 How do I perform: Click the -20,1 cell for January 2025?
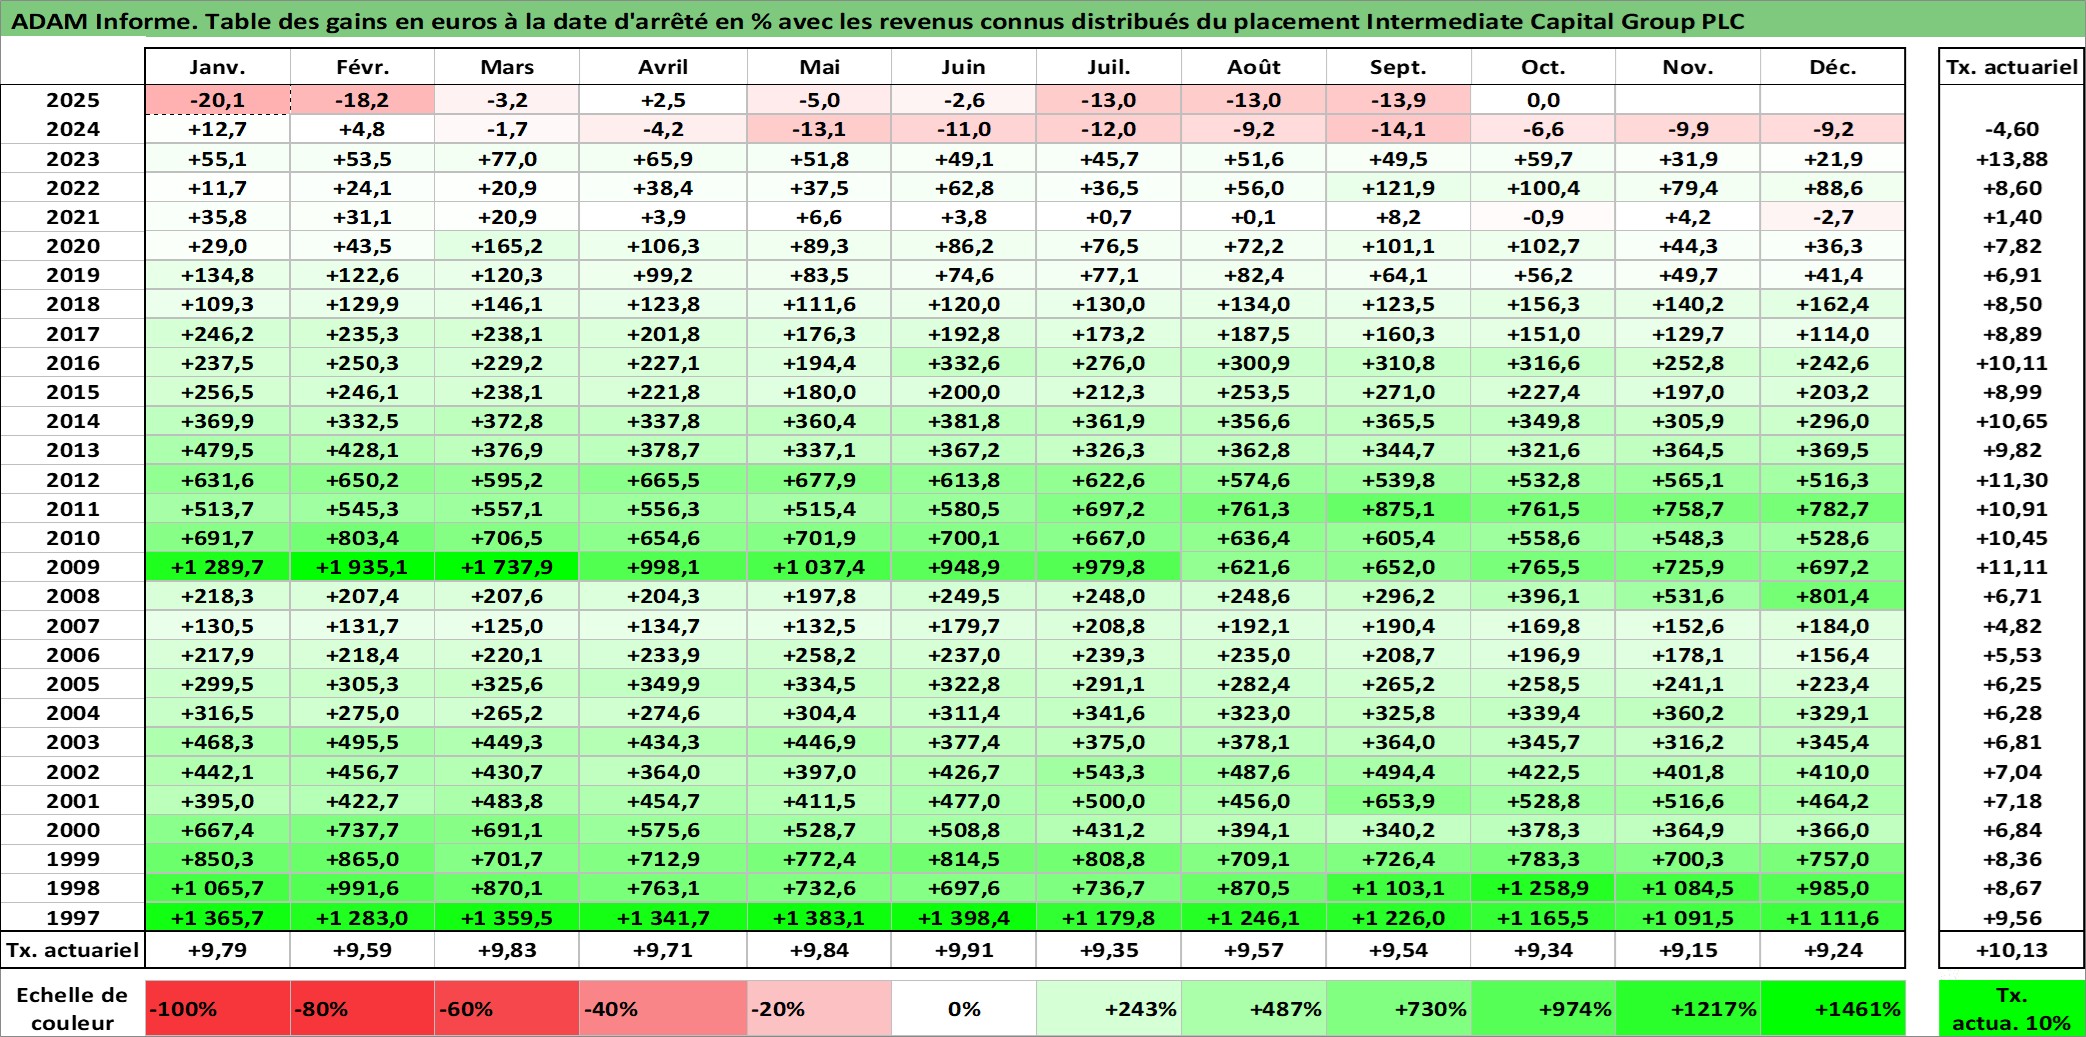tap(218, 100)
